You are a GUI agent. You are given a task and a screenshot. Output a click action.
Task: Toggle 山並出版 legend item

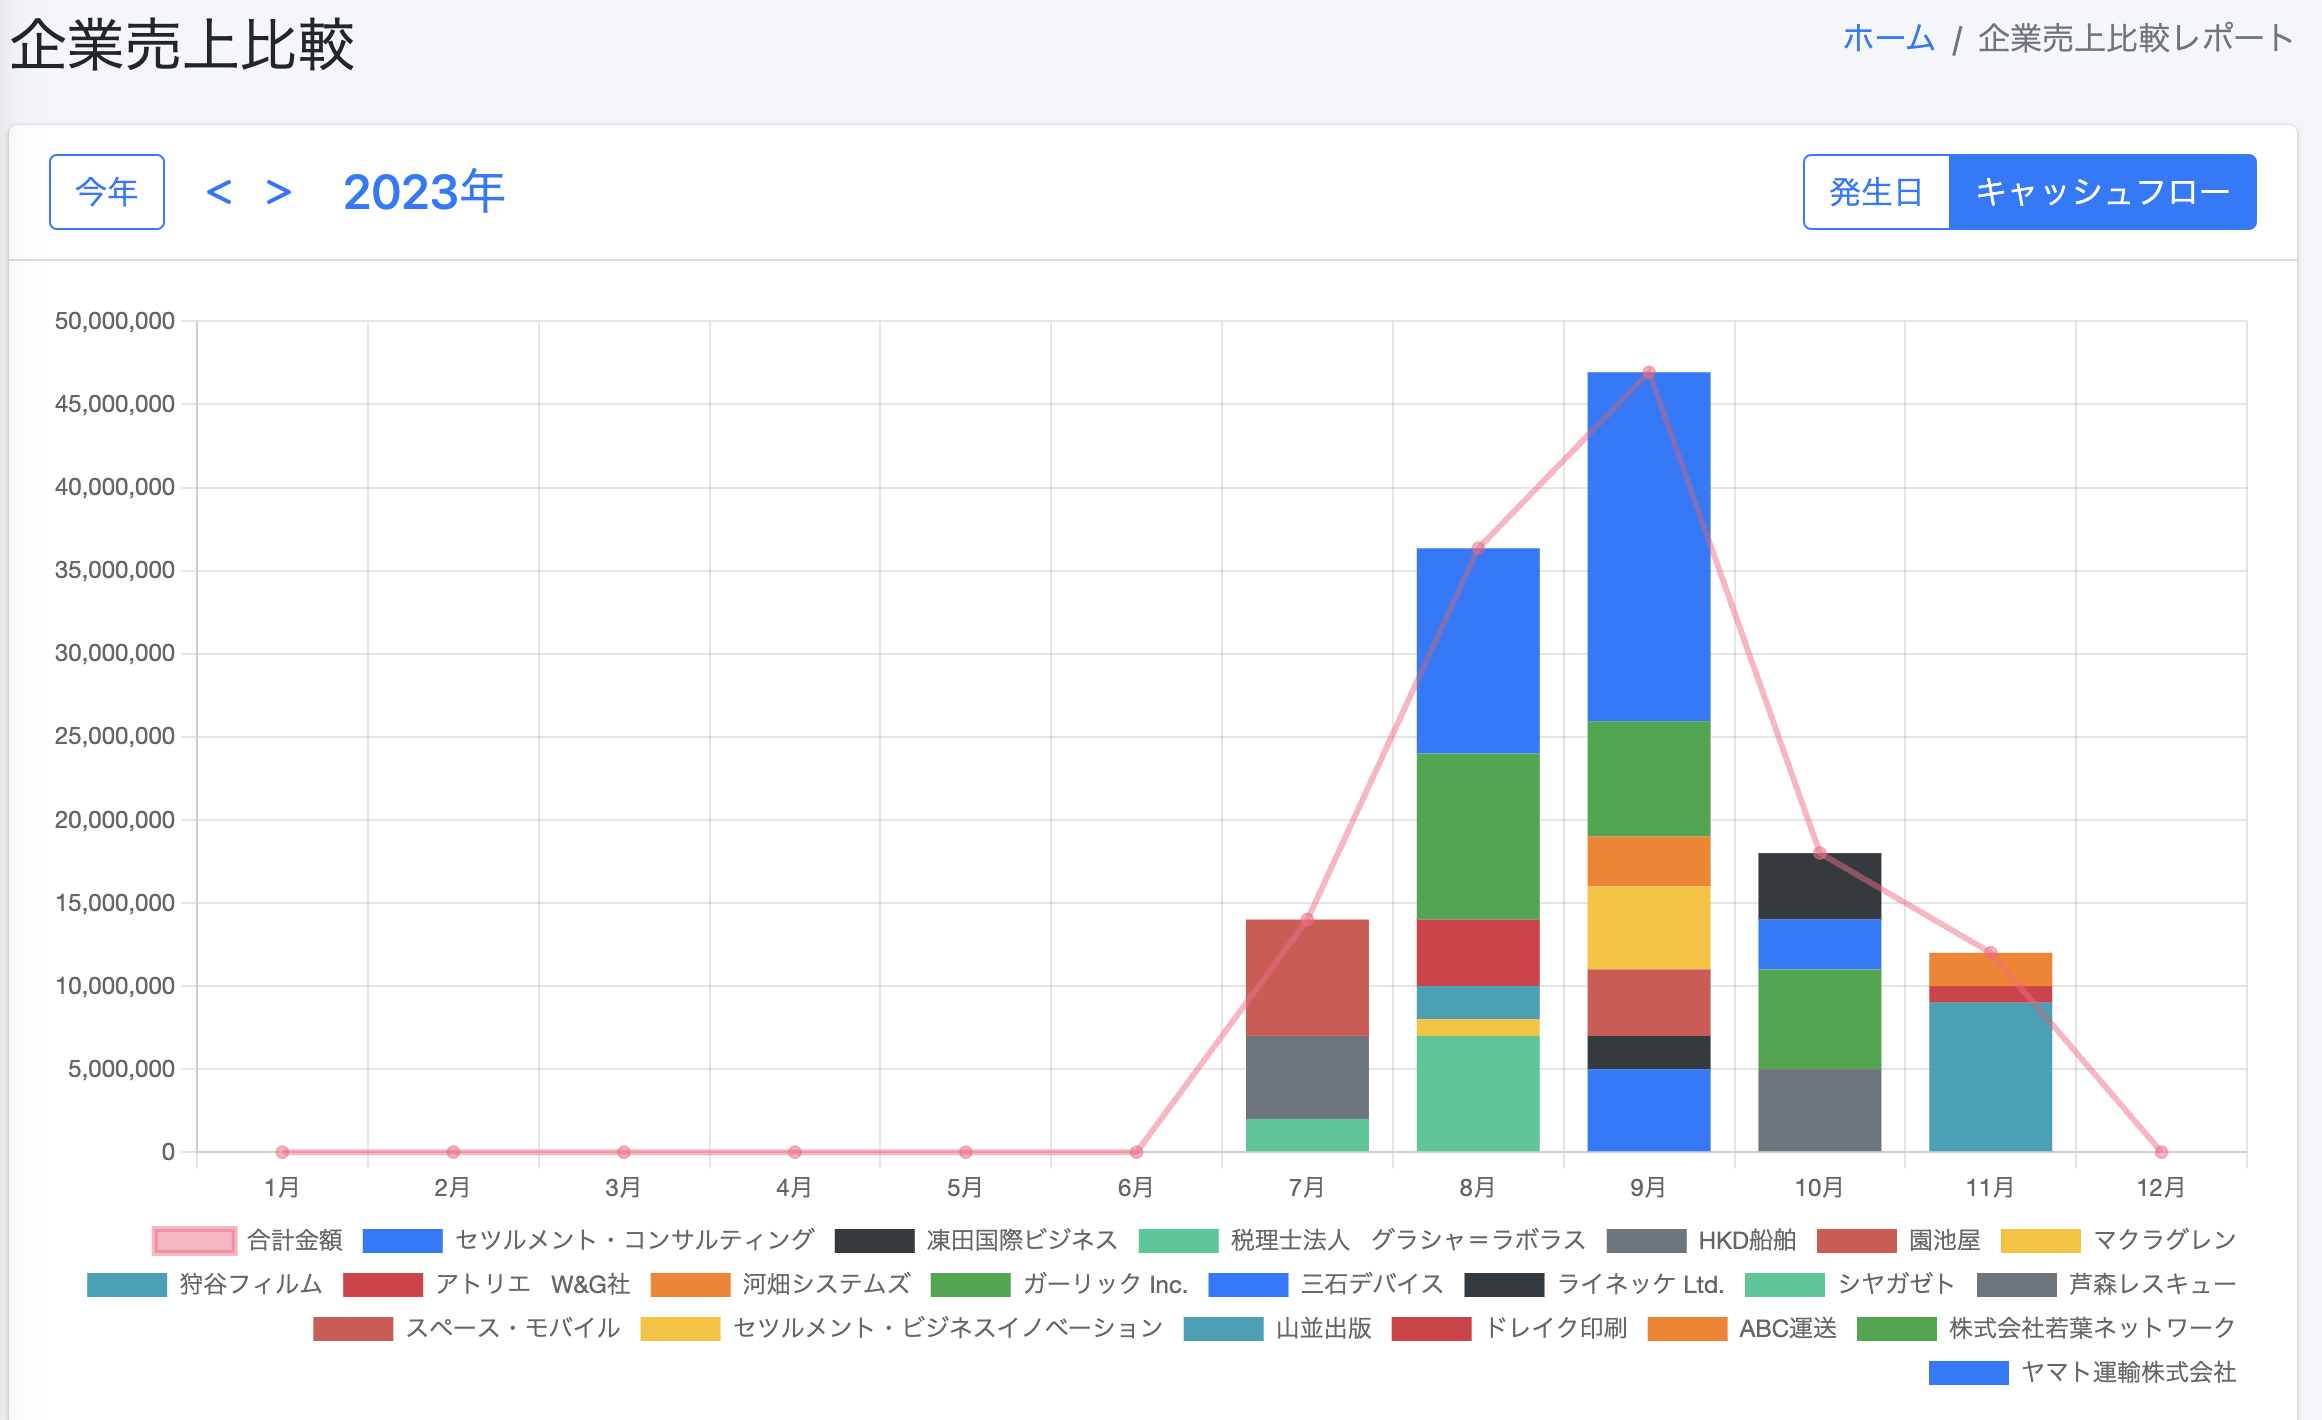point(1278,1329)
